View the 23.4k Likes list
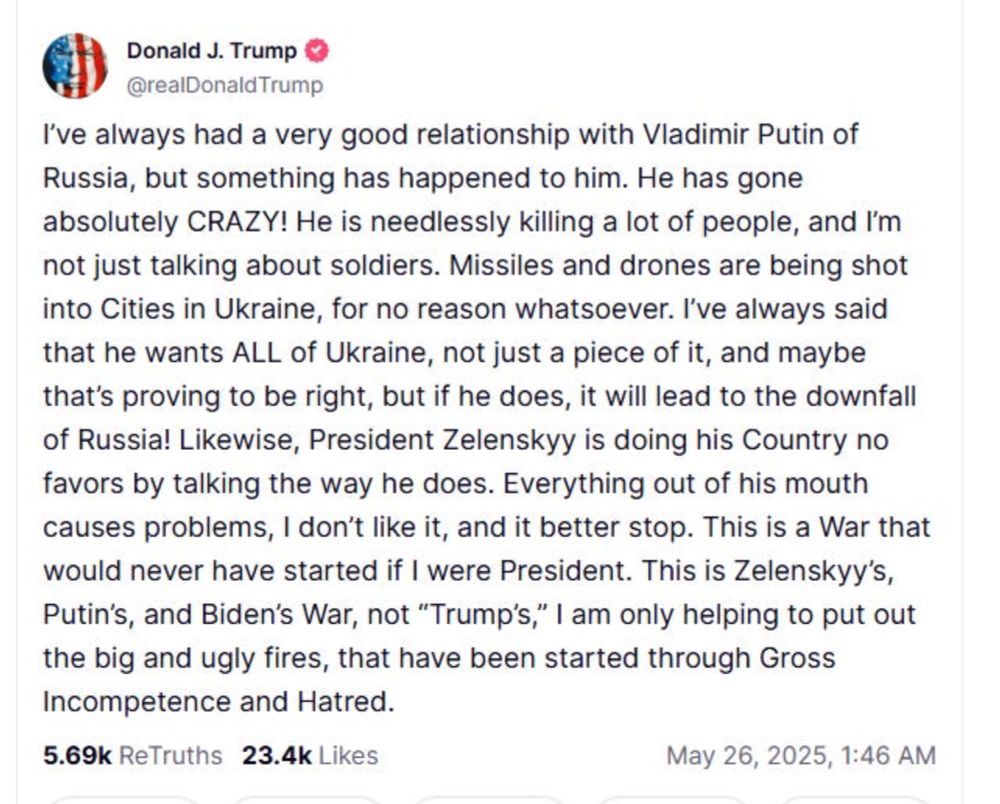1000x804 pixels. 310,754
